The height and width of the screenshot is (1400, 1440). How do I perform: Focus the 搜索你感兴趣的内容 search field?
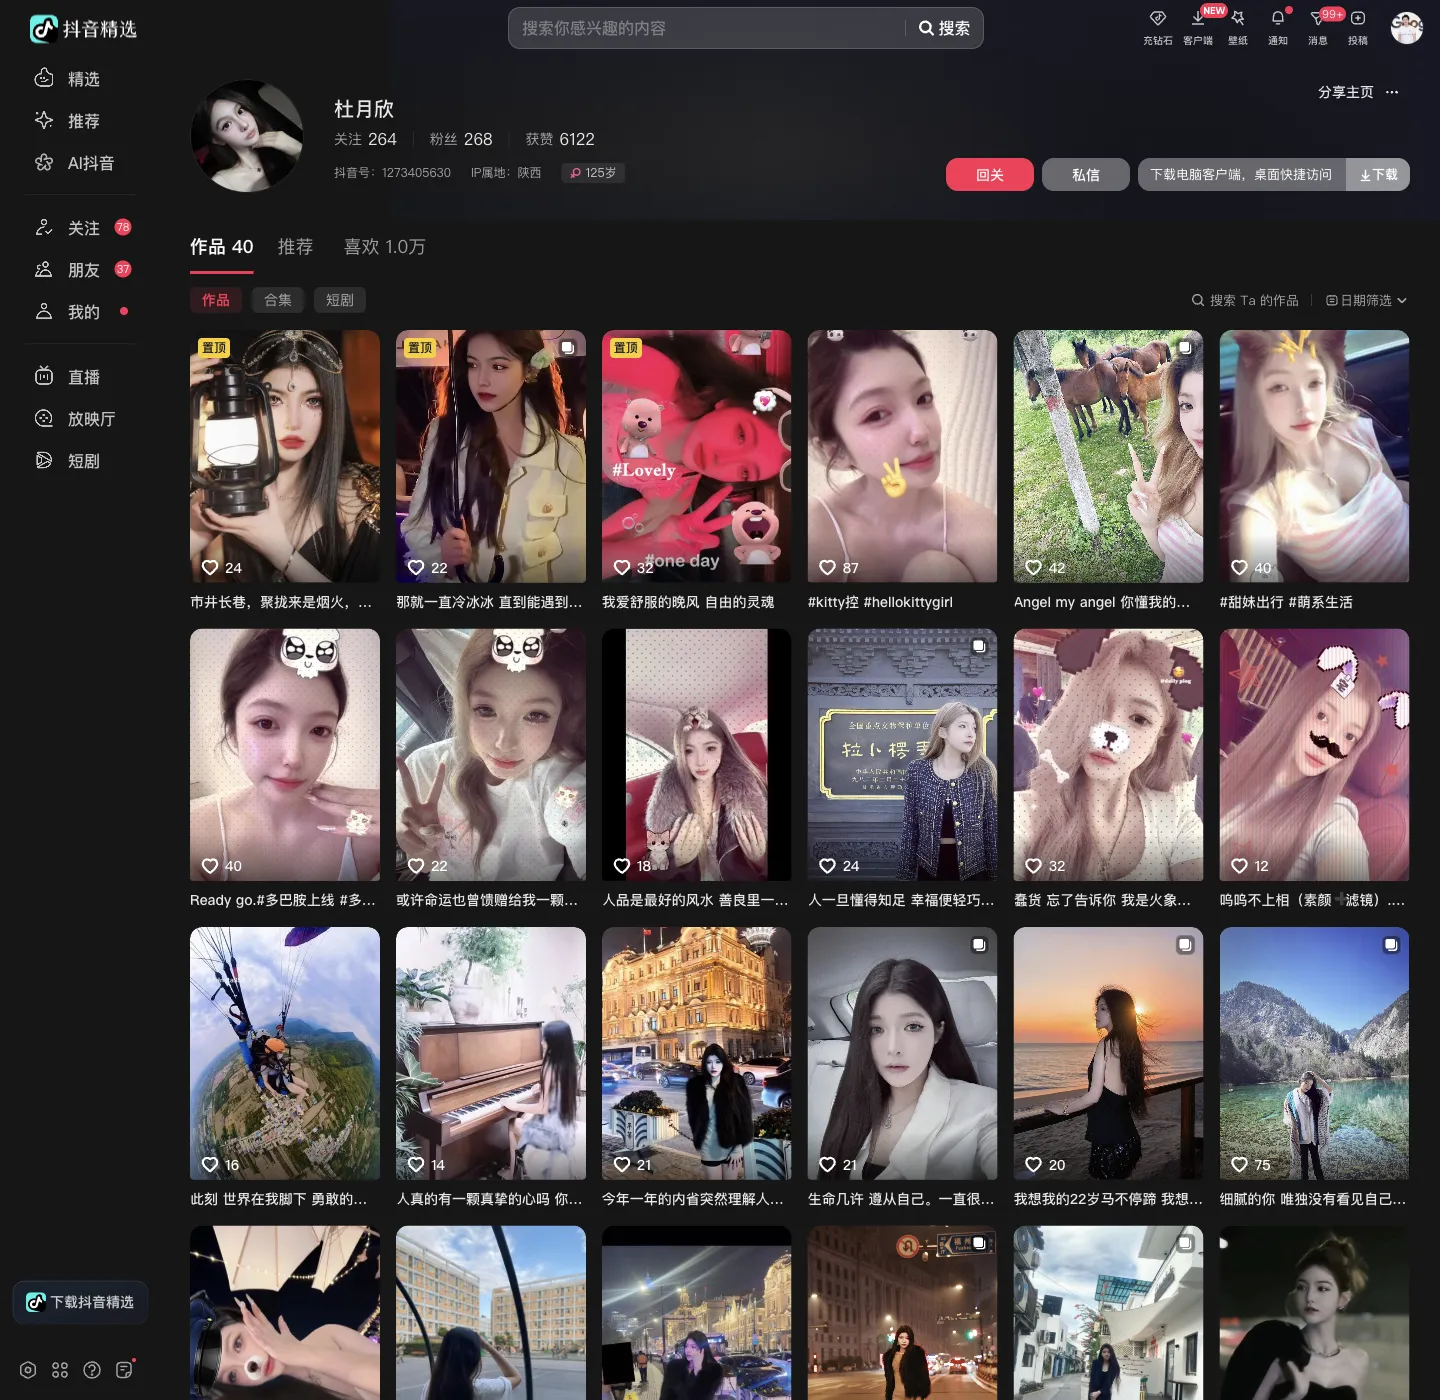(x=708, y=28)
